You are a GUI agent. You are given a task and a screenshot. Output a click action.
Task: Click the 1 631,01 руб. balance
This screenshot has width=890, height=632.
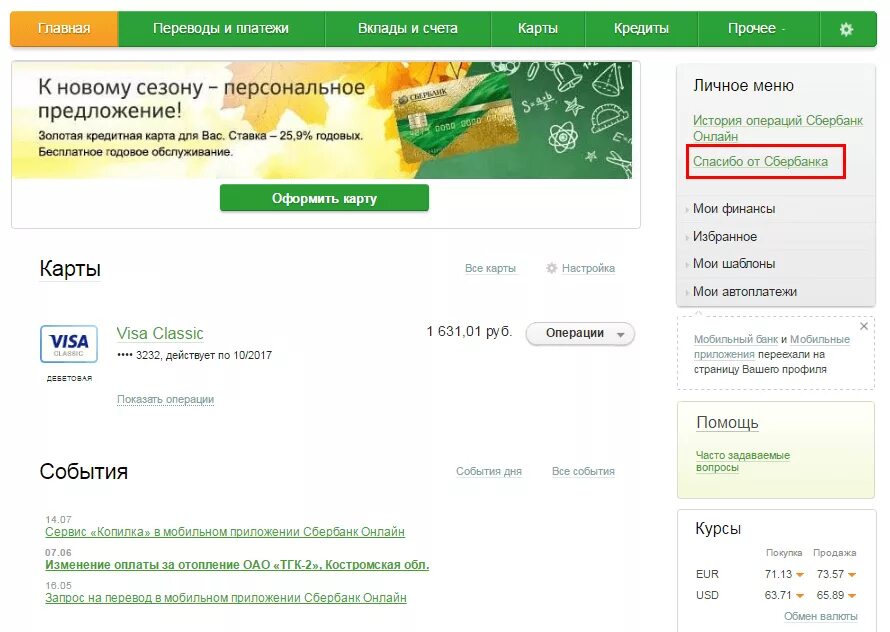coord(469,332)
